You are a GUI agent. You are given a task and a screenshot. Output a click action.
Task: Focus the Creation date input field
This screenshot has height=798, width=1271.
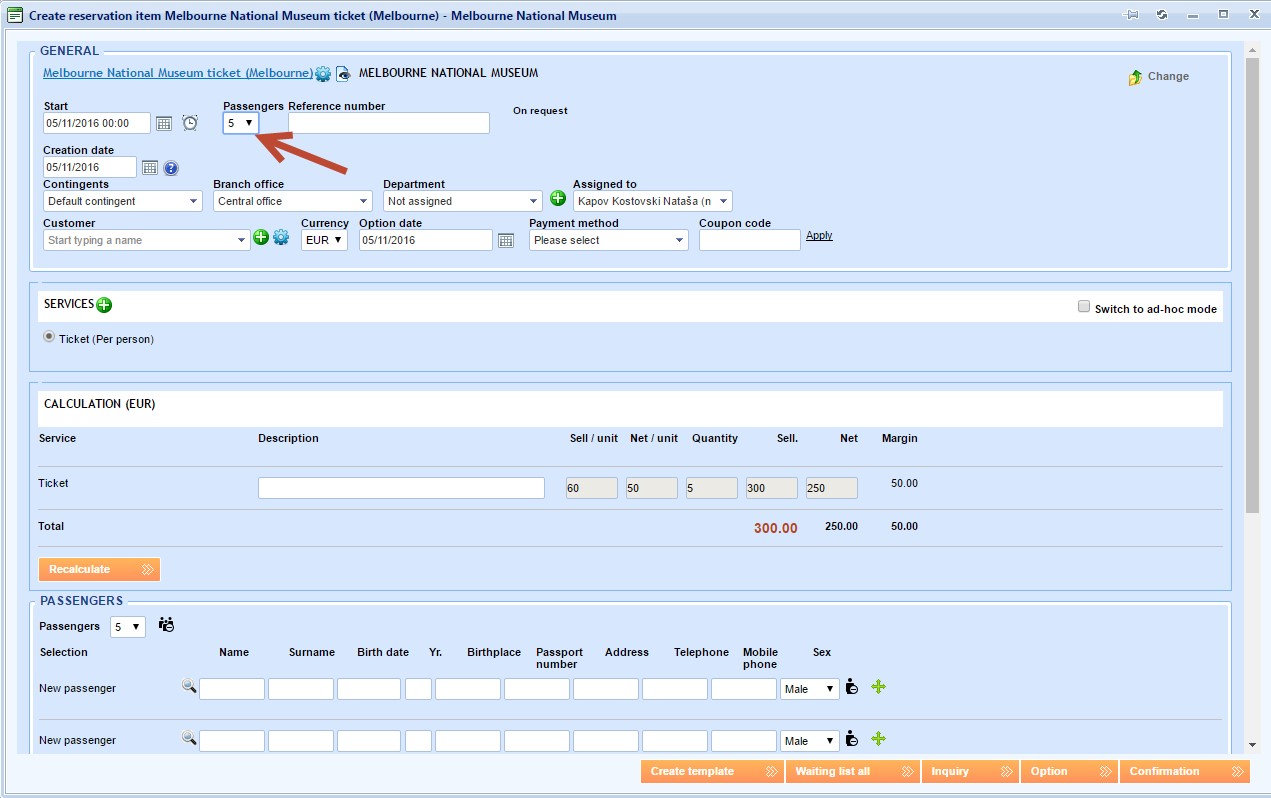tap(90, 167)
